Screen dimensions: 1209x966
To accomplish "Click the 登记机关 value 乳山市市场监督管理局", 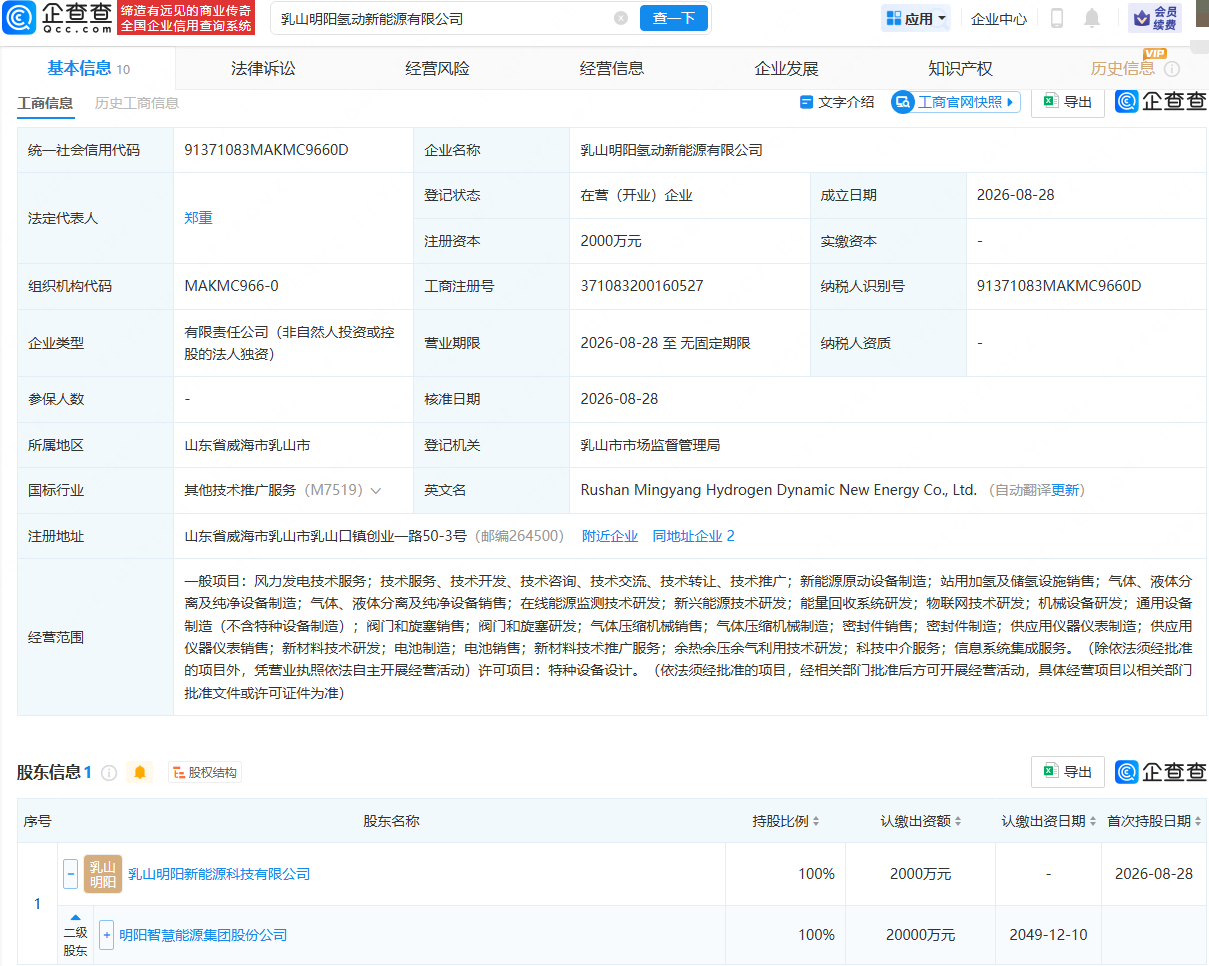I will point(650,445).
